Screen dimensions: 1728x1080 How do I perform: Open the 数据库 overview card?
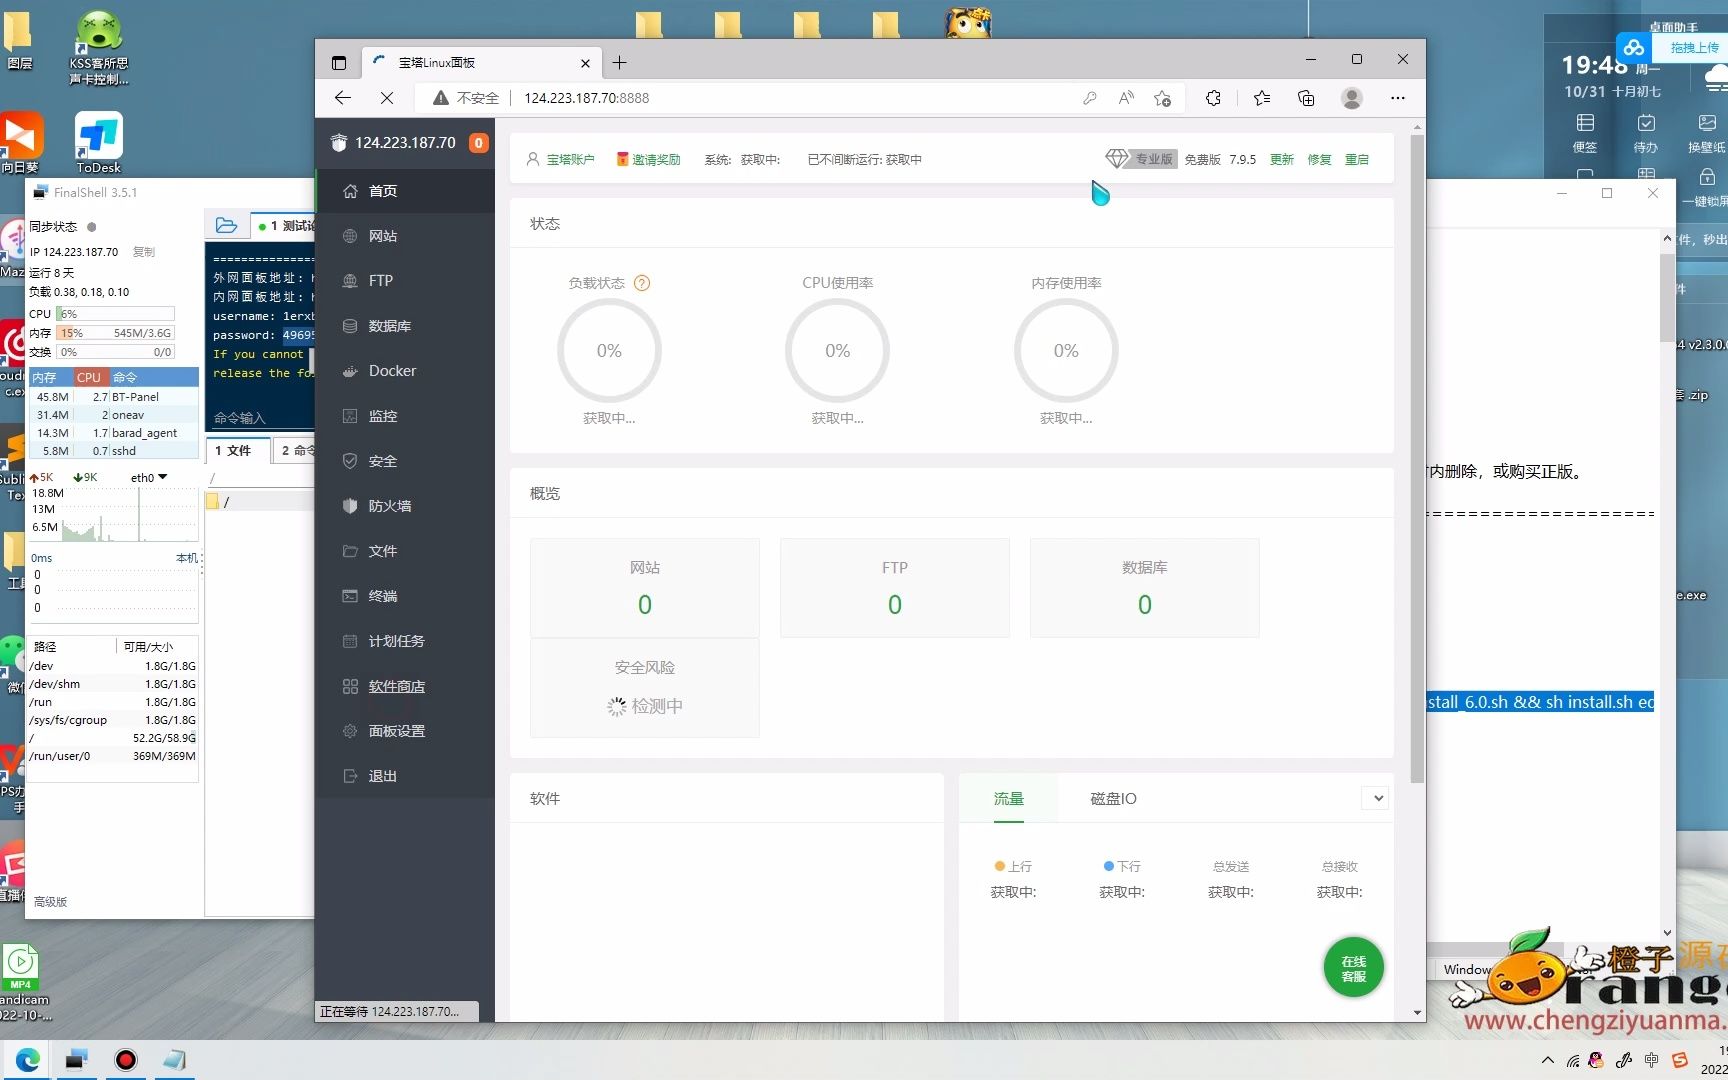pos(1145,588)
